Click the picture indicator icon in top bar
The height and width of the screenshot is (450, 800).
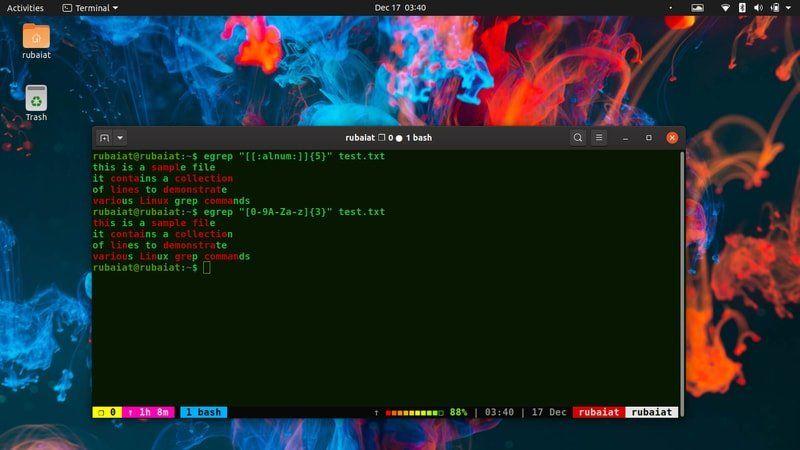(x=697, y=7)
